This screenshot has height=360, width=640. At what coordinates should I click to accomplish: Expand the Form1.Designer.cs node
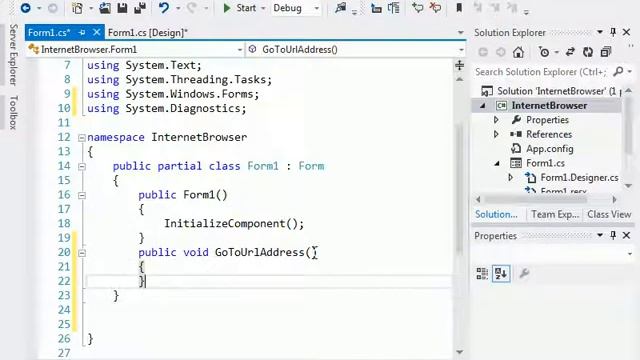pos(510,178)
